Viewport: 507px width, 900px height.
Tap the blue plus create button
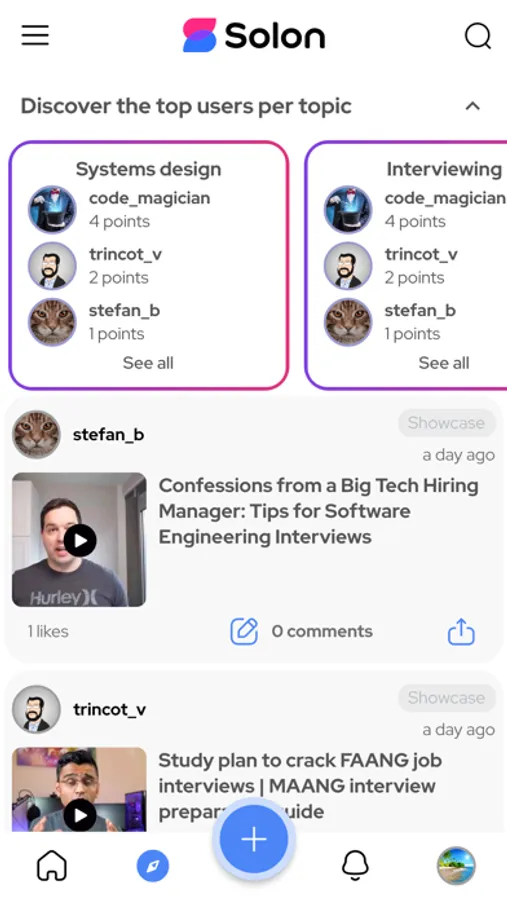(254, 840)
